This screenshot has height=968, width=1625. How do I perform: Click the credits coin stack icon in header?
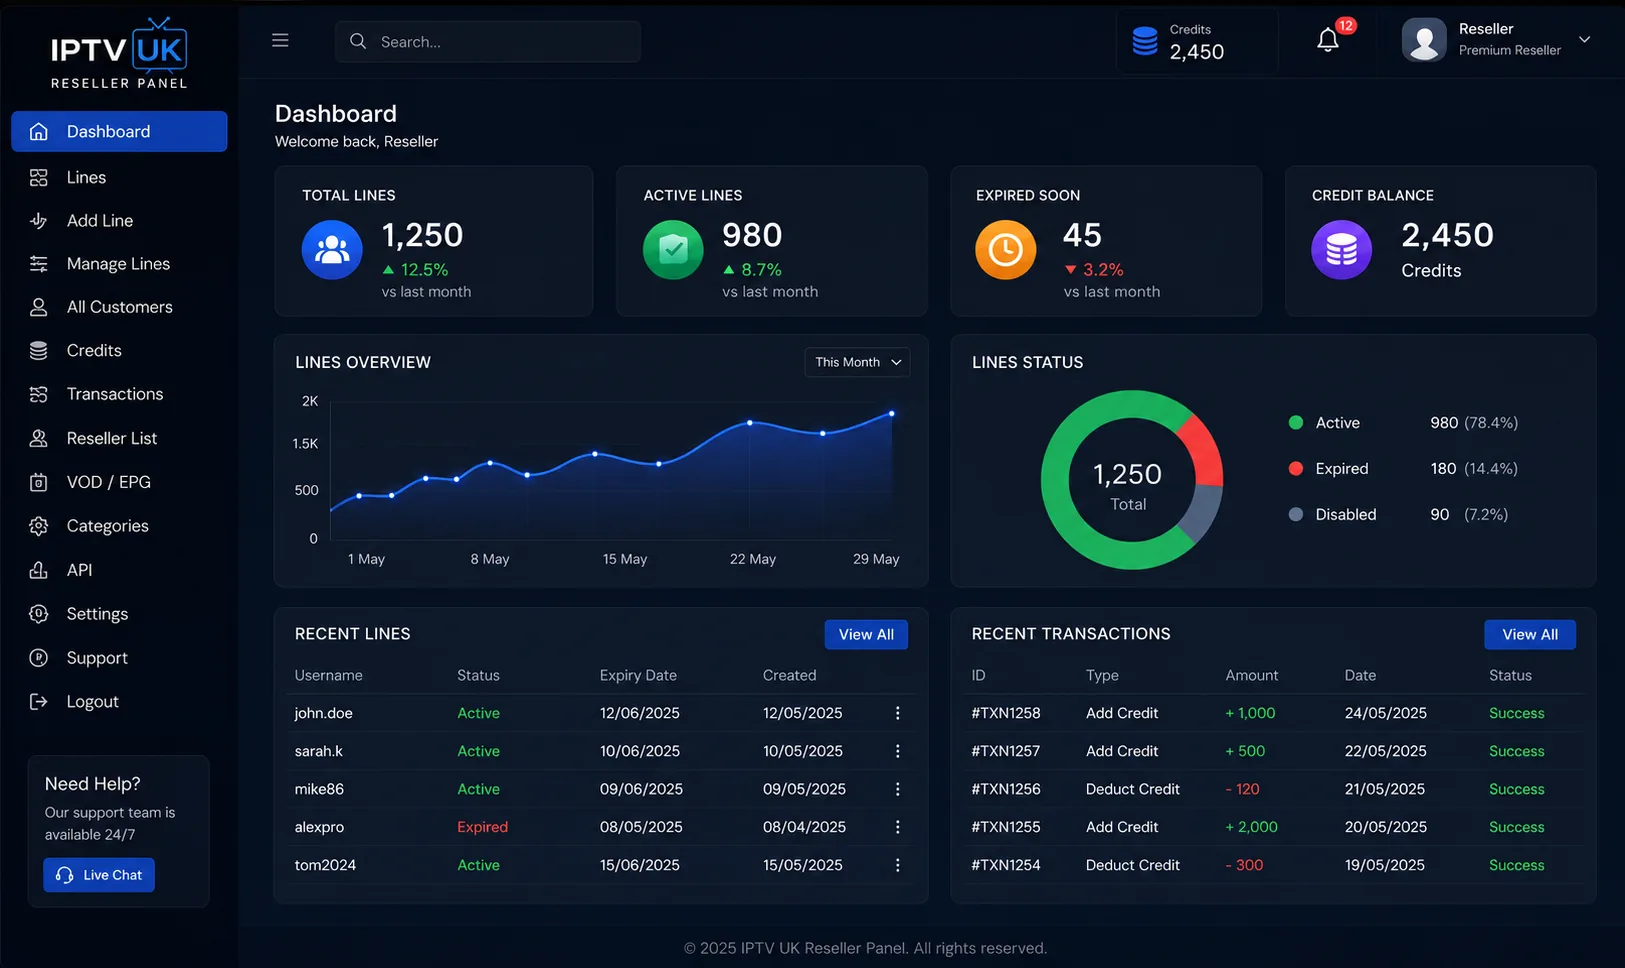1145,41
